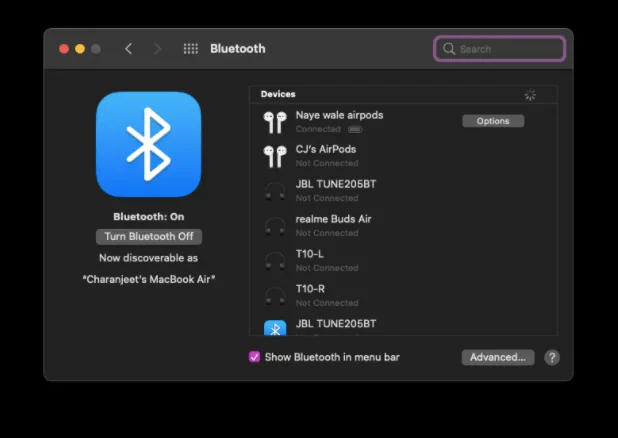Screen dimensions: 618x438
Task: Open the show-all preferences grid
Action: pos(190,49)
